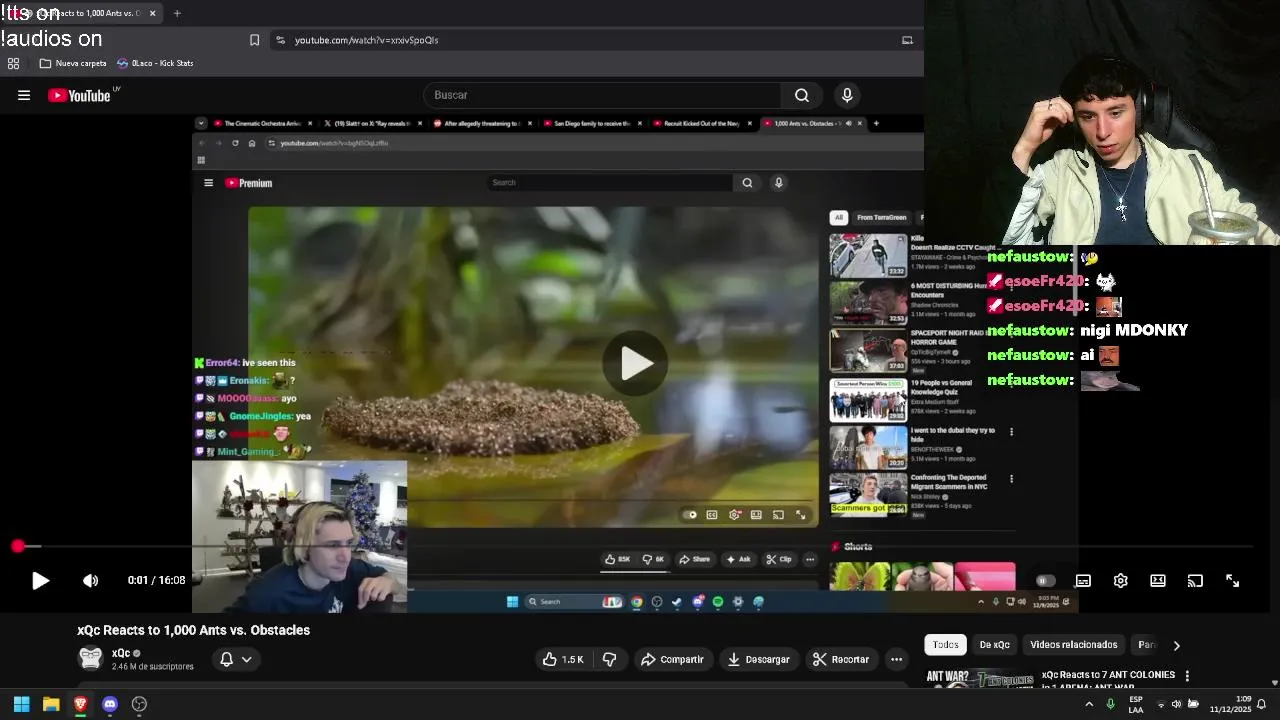Open the system tray volume icon

tap(1176, 704)
